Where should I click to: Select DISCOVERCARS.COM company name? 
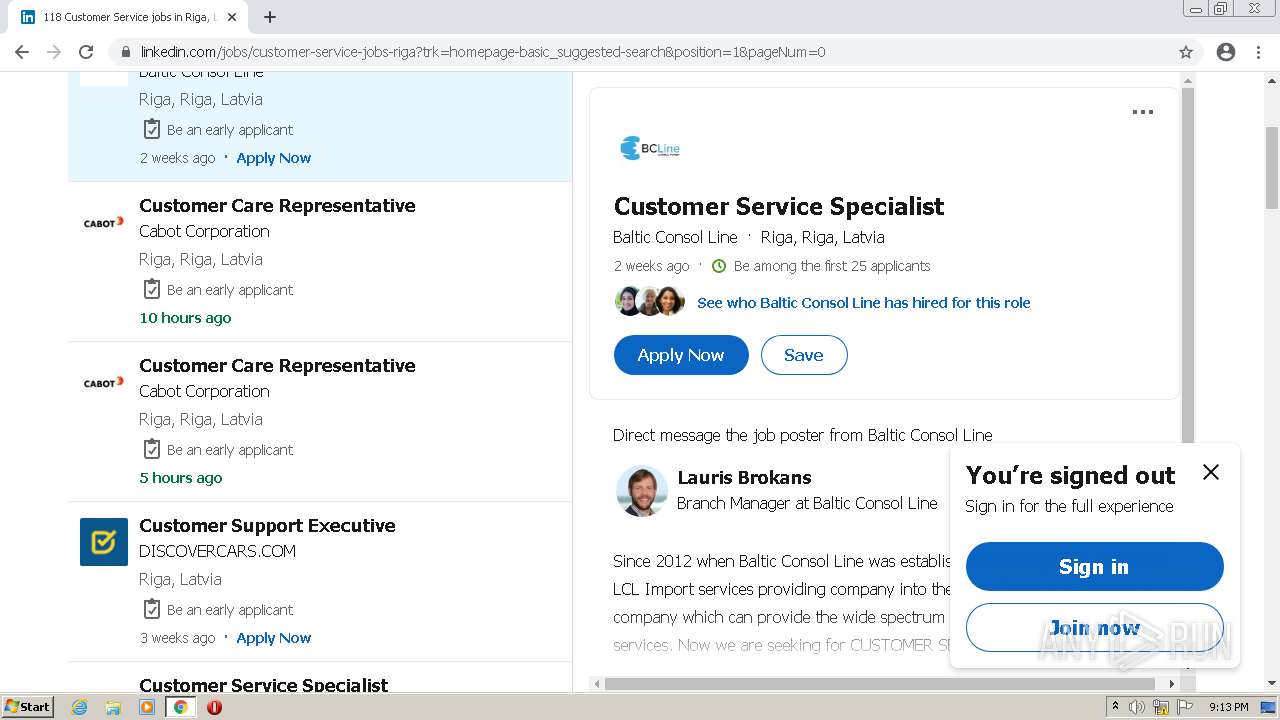[217, 551]
